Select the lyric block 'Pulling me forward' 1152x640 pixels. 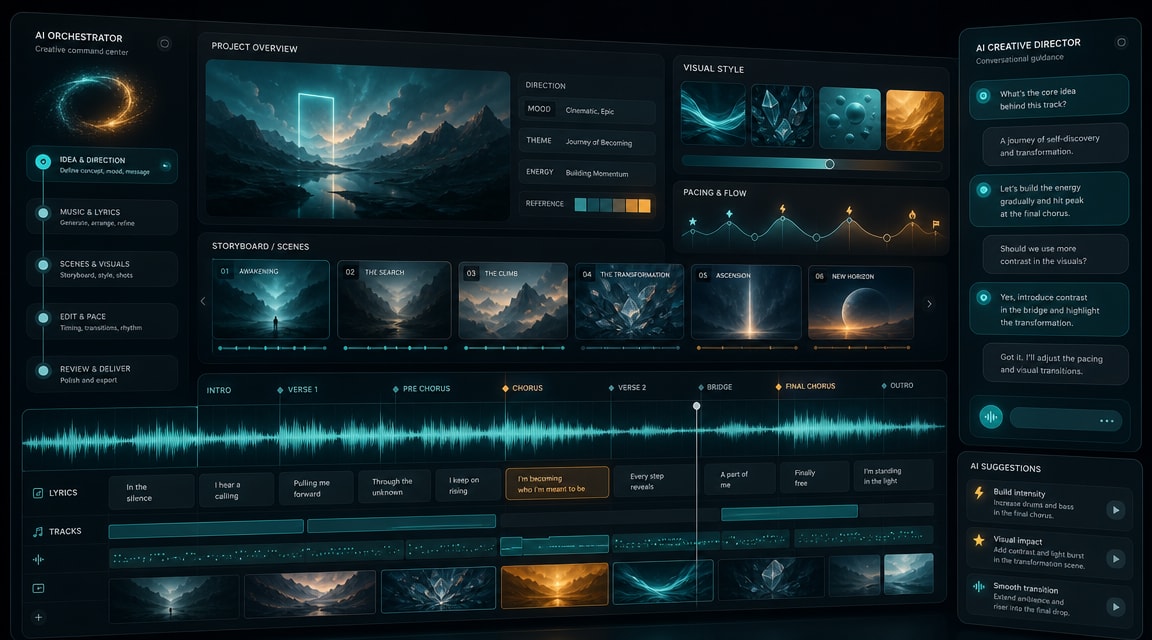click(316, 488)
